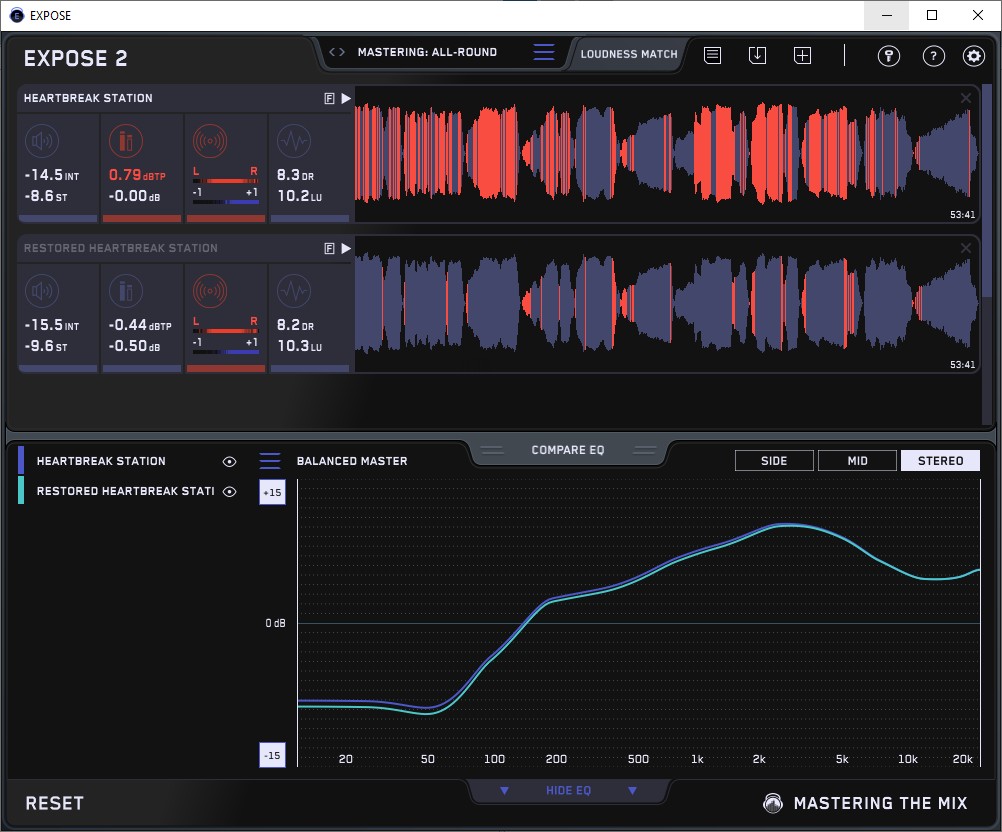Play the Heartbreak Station track
Viewport: 1002px width, 832px height.
[346, 98]
